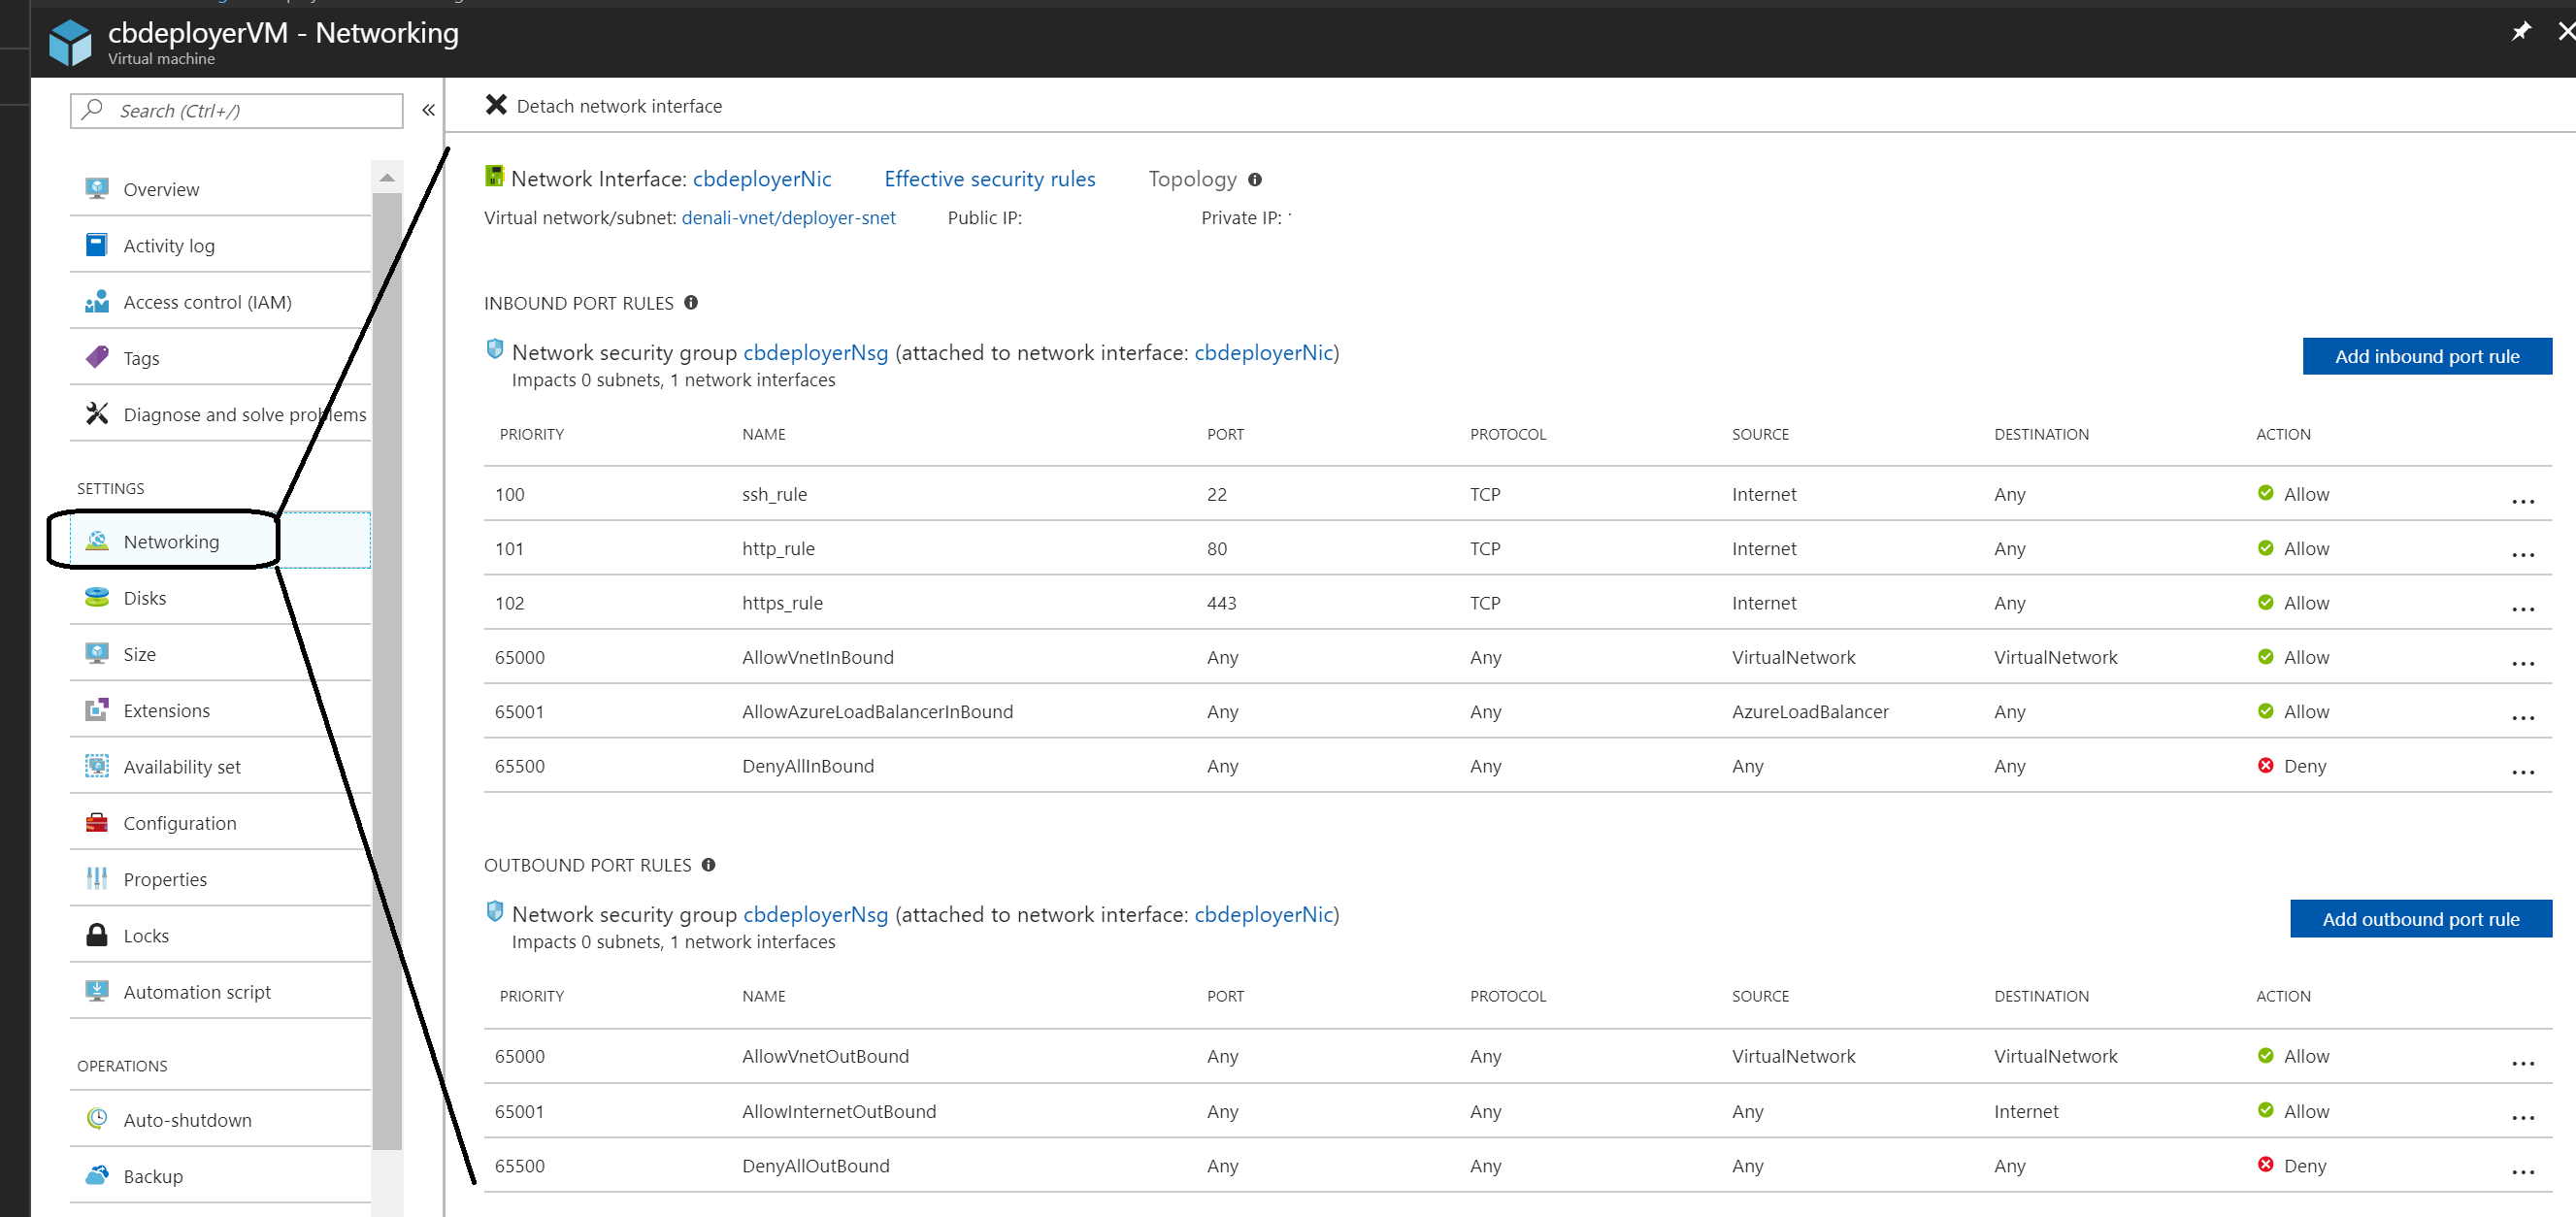
Task: Click the Add outbound port rule button
Action: coord(2420,918)
